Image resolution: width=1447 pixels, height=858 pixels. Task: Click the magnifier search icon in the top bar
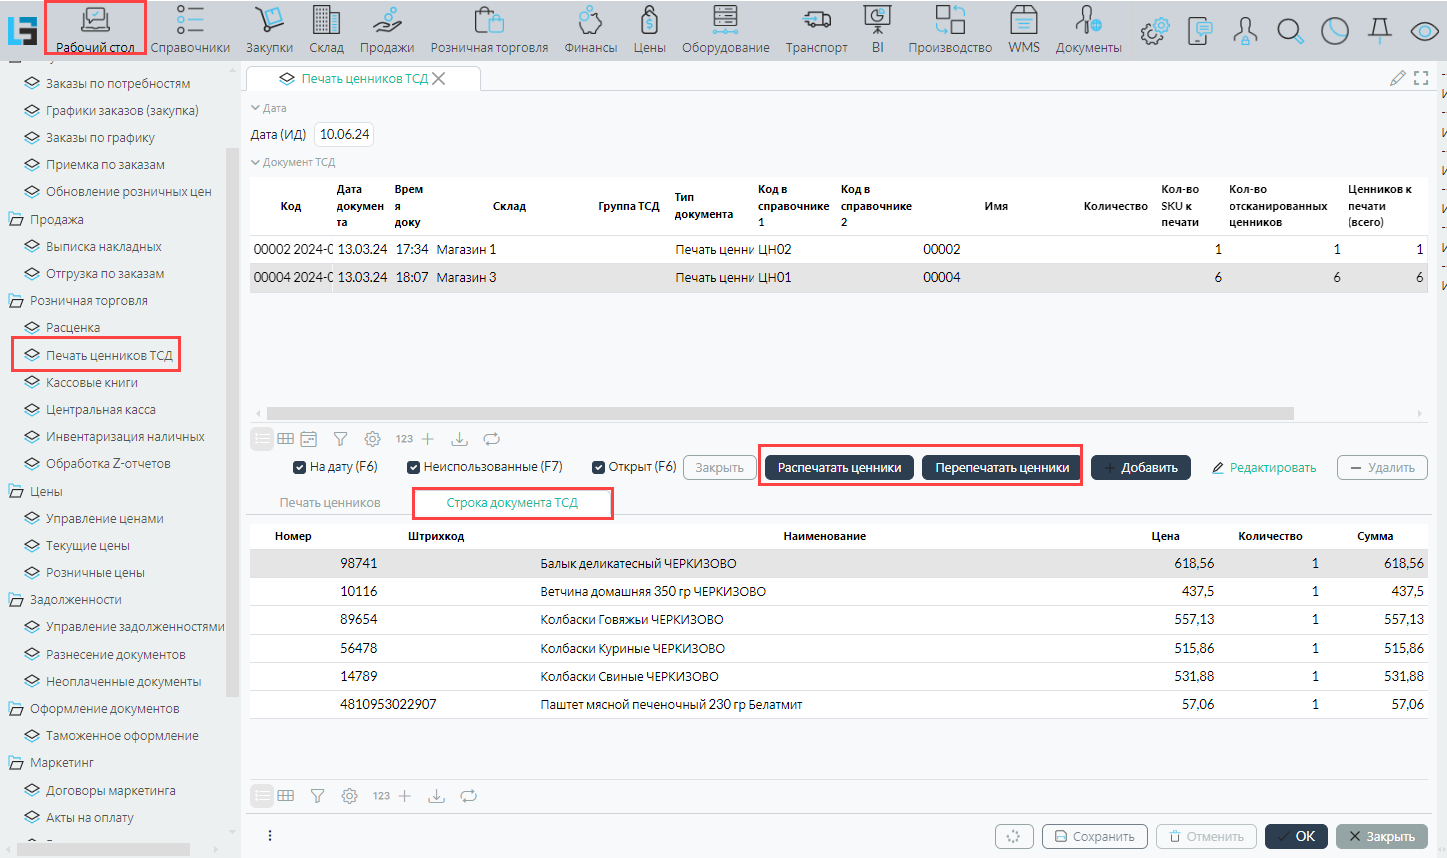coord(1290,31)
